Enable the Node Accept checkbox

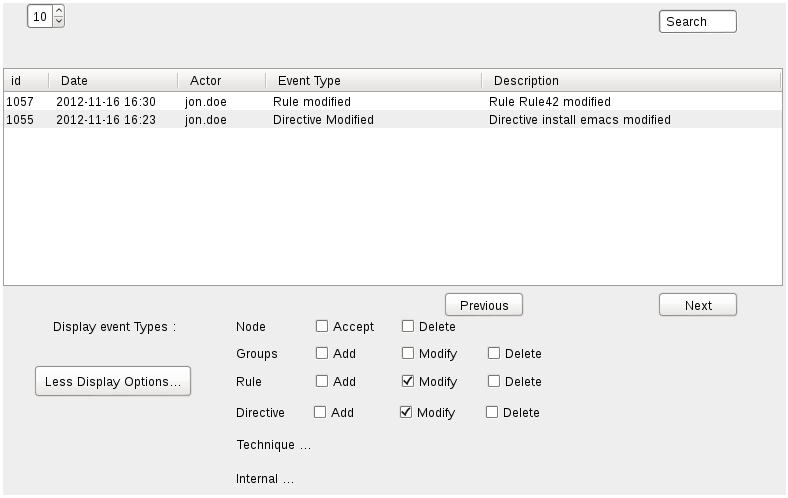(322, 326)
